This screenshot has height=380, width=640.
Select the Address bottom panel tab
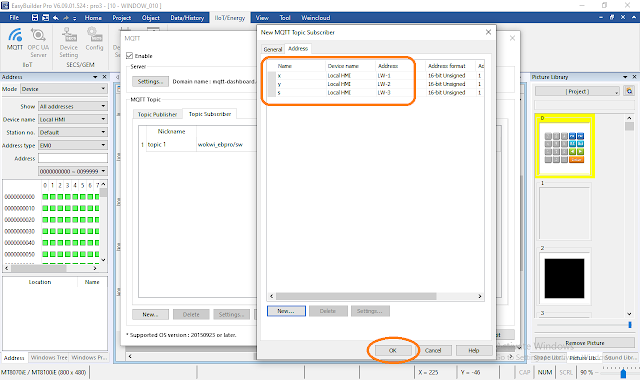[14, 358]
